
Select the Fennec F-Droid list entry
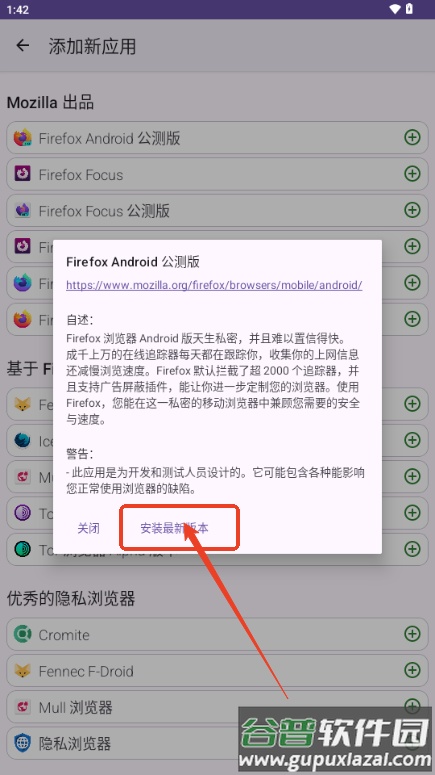tap(217, 671)
